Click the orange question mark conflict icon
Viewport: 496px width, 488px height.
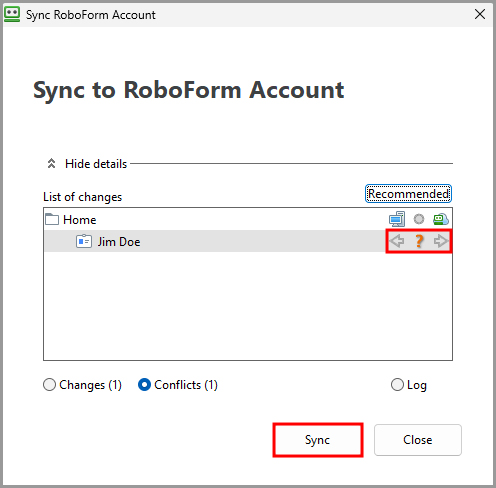[419, 241]
